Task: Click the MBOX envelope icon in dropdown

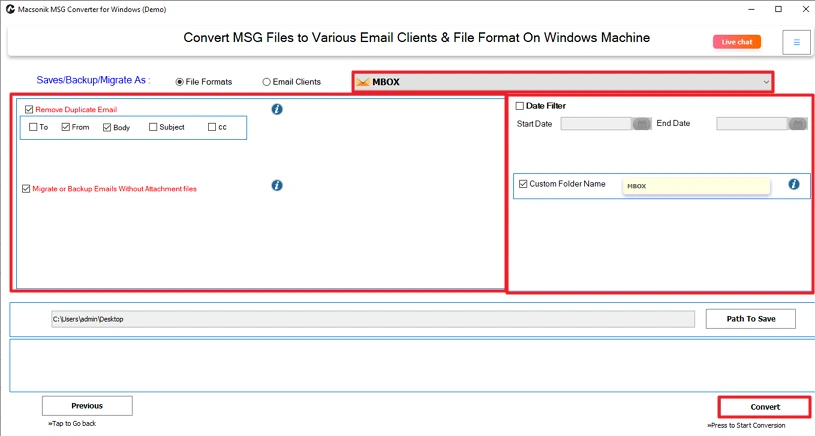Action: [x=363, y=82]
